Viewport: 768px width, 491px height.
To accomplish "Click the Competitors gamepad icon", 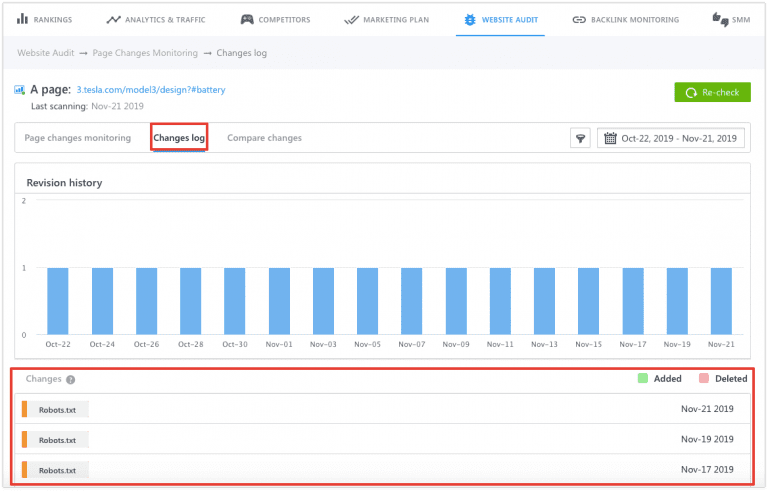I will coord(247,20).
